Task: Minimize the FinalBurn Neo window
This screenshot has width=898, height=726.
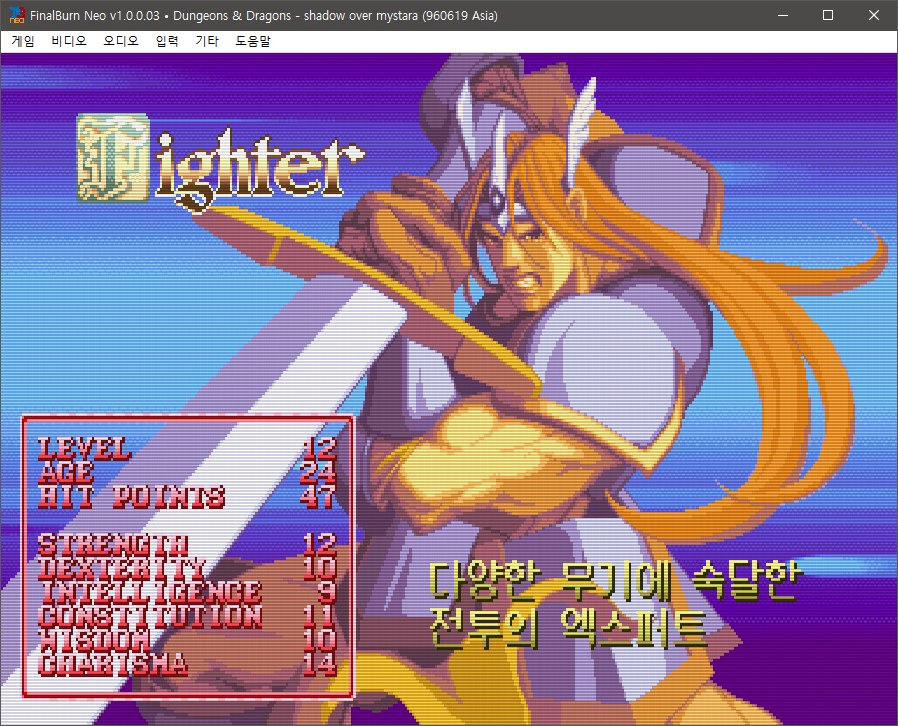Action: pos(783,15)
